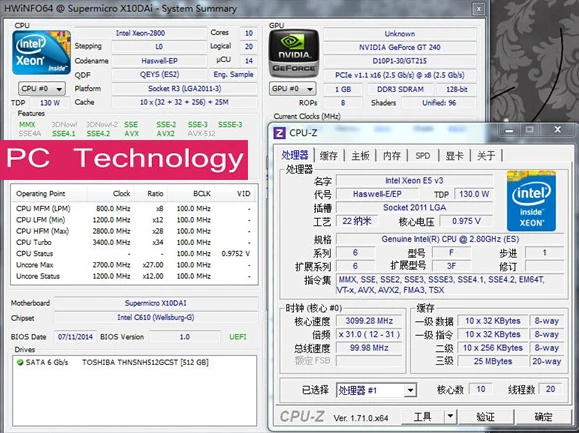Click the 确定 button in CPU-Z

coord(543,416)
